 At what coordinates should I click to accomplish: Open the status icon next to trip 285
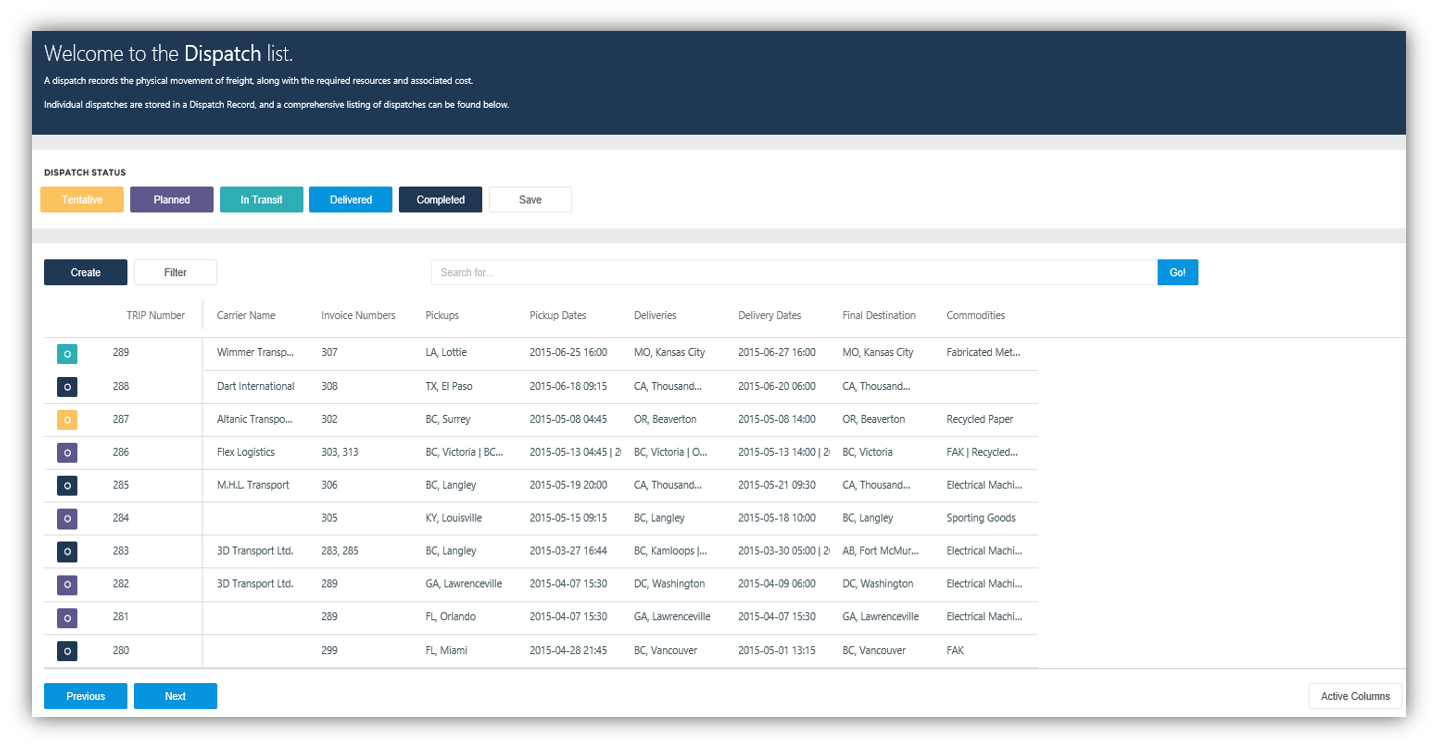pyautogui.click(x=66, y=485)
